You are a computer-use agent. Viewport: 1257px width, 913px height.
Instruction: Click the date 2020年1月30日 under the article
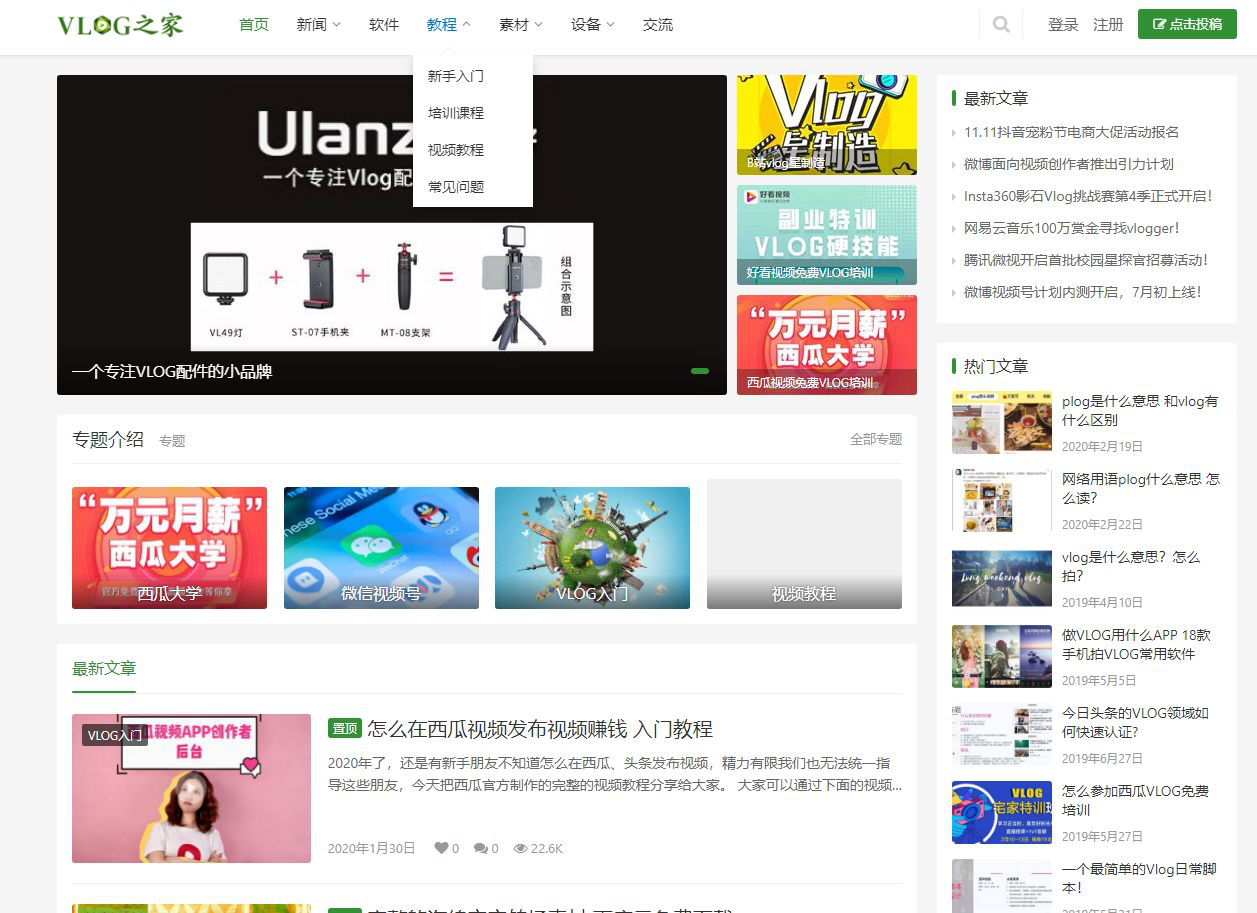(x=371, y=848)
